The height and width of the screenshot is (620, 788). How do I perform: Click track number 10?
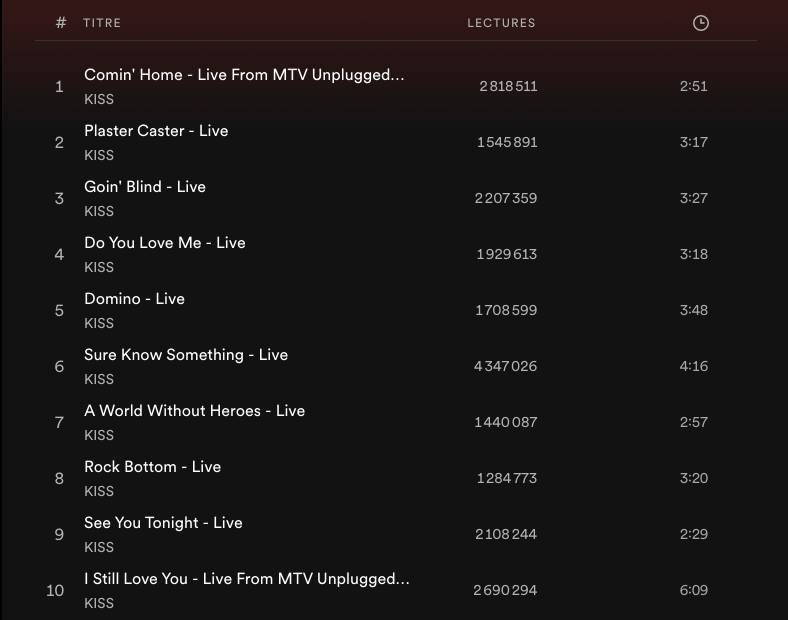[x=55, y=590]
